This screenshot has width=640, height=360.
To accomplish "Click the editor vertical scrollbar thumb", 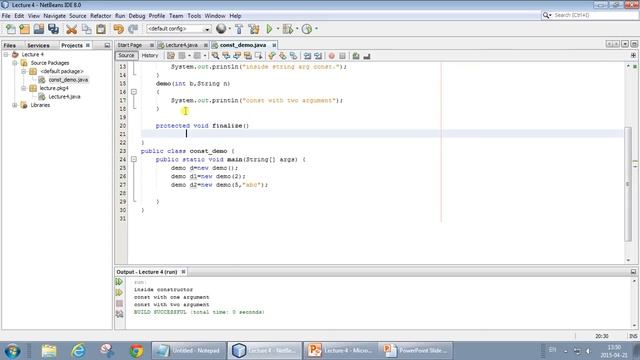I will pos(628,184).
